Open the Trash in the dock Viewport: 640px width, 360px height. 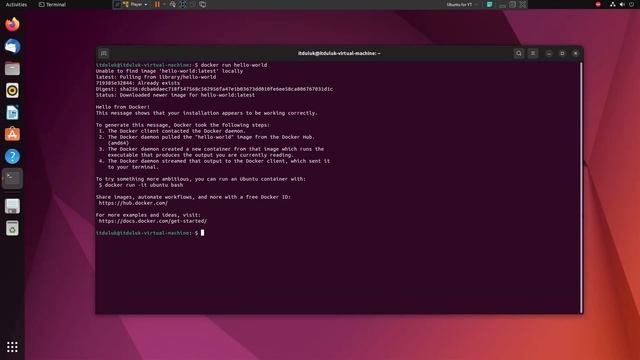point(12,228)
